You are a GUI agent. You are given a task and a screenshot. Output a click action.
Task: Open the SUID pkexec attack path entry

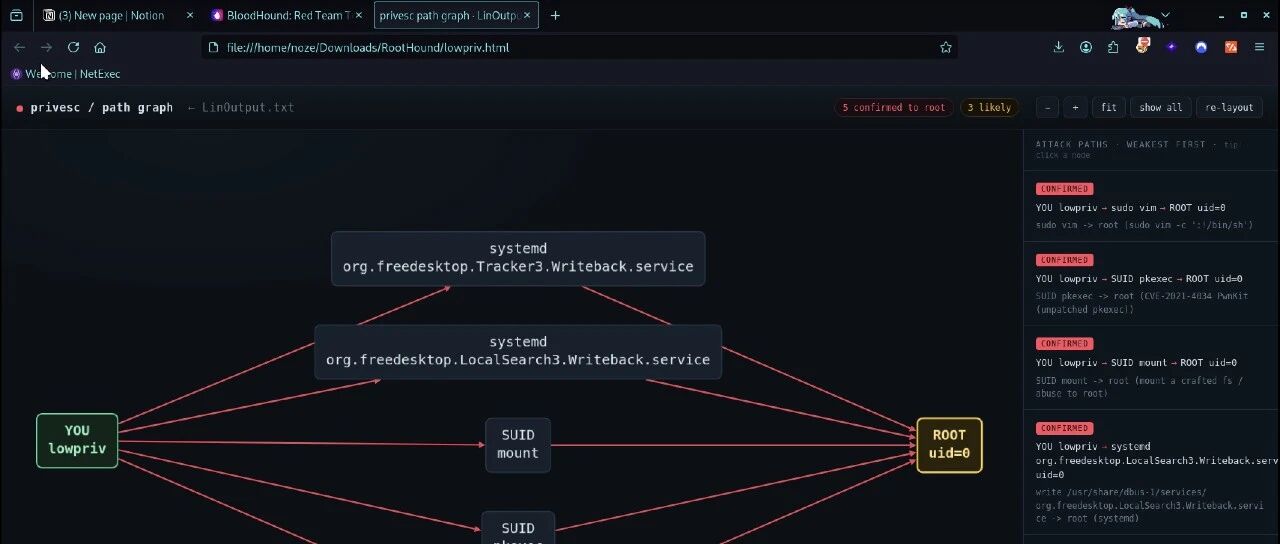[x=1151, y=283]
